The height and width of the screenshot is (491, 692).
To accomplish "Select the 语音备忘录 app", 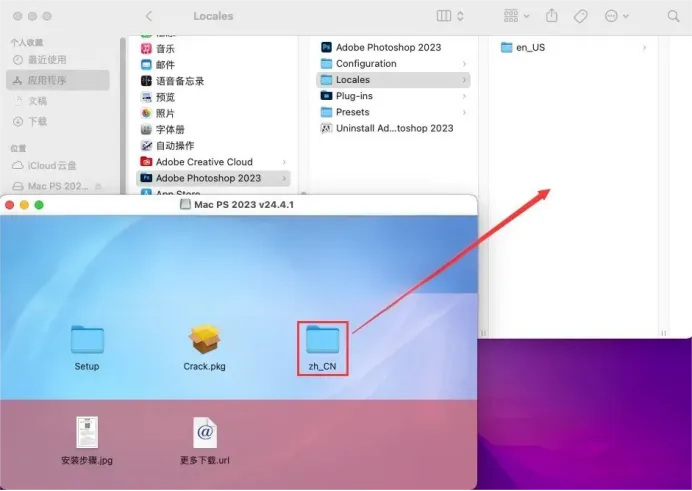I will [x=213, y=81].
